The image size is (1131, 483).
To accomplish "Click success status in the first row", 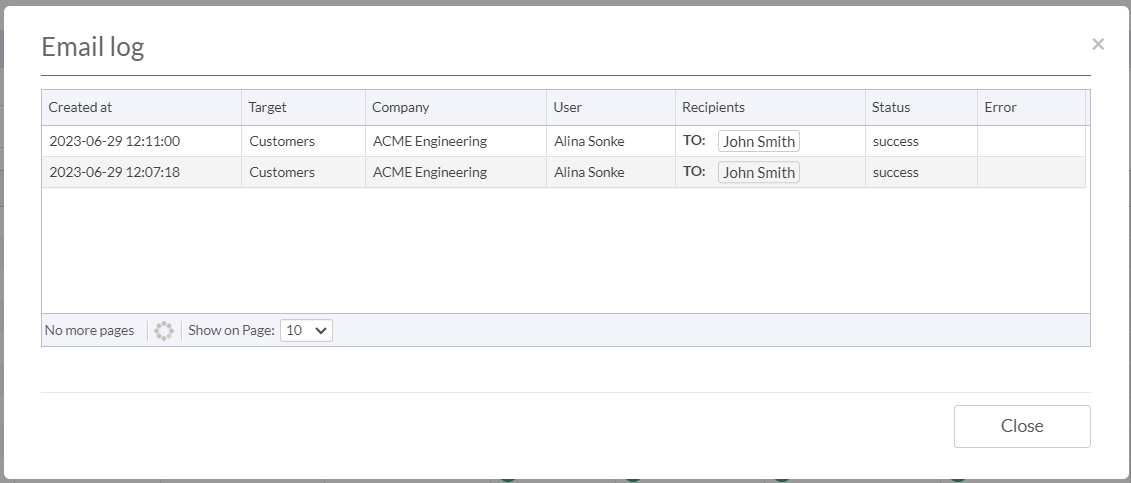I will [x=896, y=141].
